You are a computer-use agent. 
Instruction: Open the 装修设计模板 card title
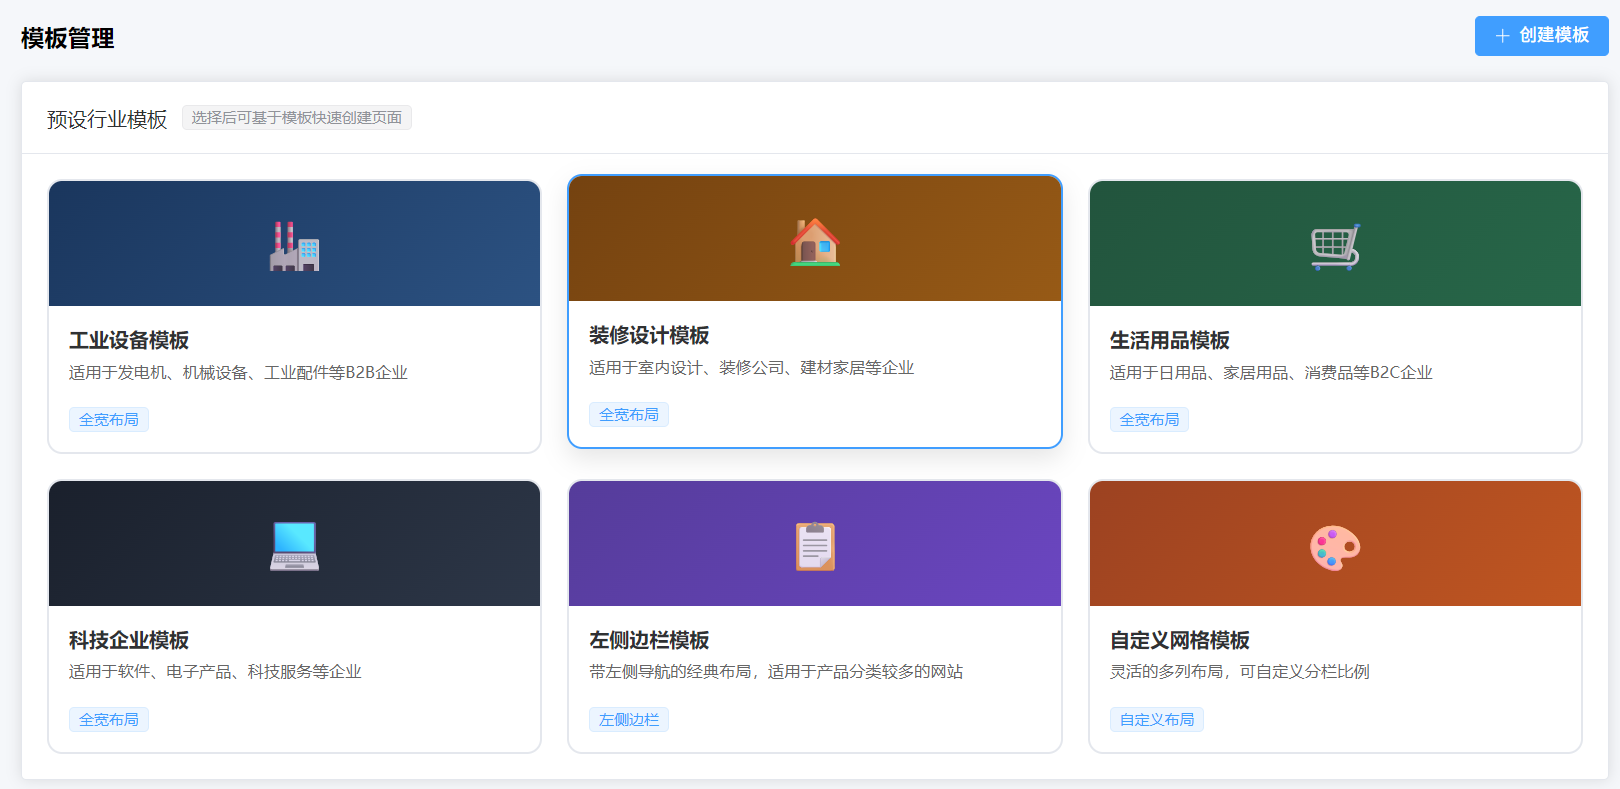click(649, 335)
